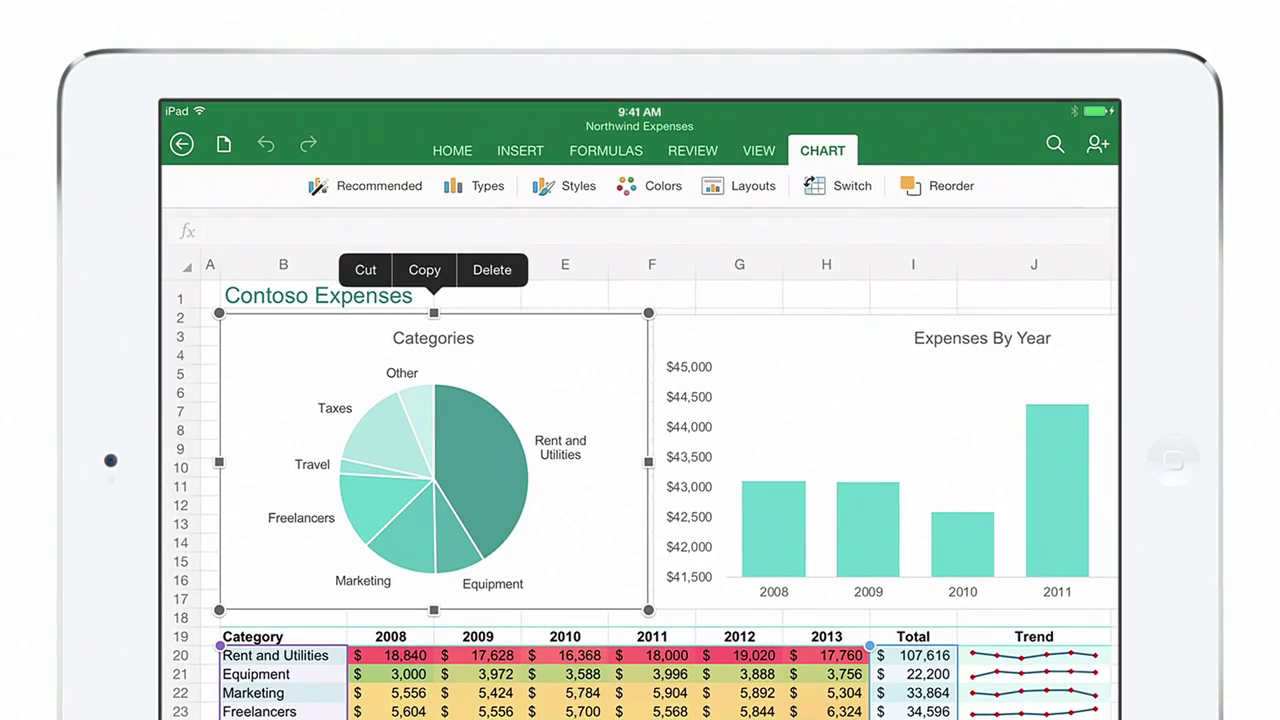The width and height of the screenshot is (1280, 720).
Task: Open chart Types icon
Action: click(x=453, y=186)
